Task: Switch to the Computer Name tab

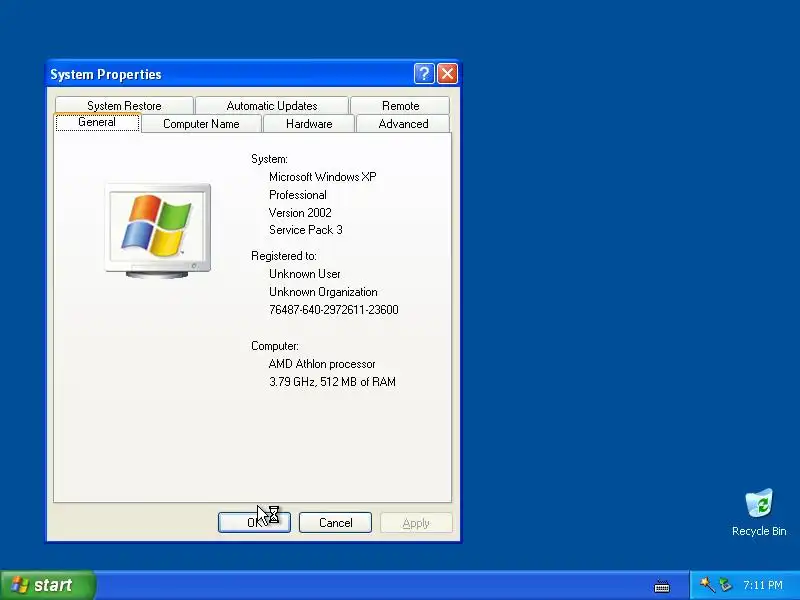Action: [201, 124]
